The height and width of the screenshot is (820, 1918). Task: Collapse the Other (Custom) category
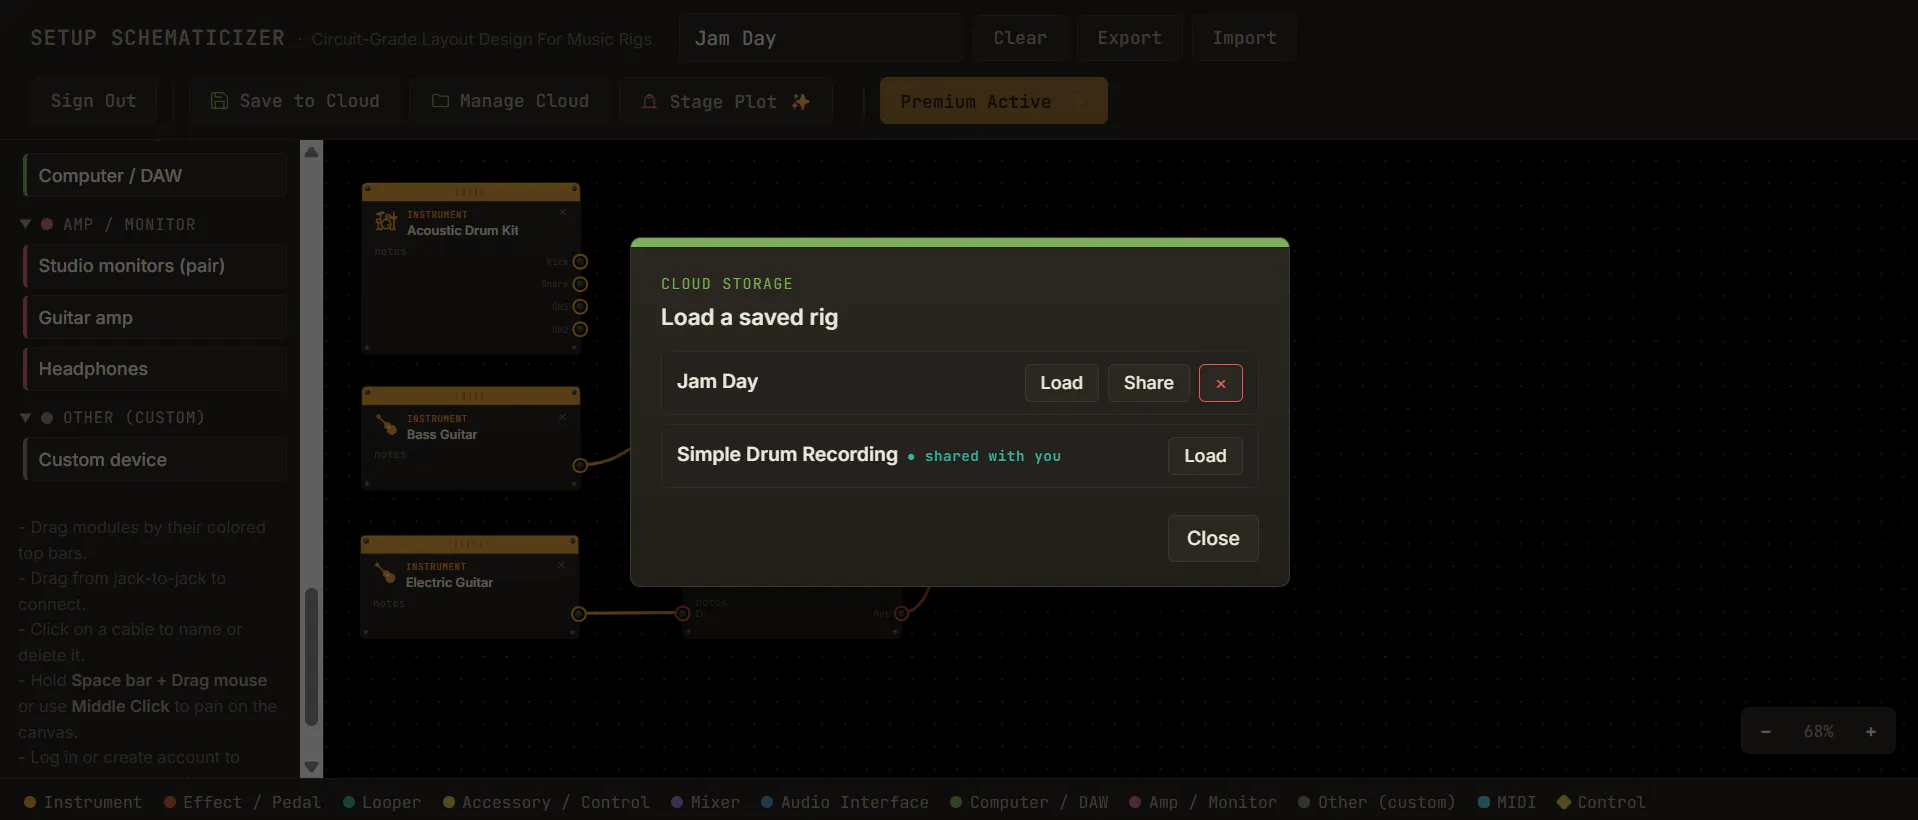[26, 417]
